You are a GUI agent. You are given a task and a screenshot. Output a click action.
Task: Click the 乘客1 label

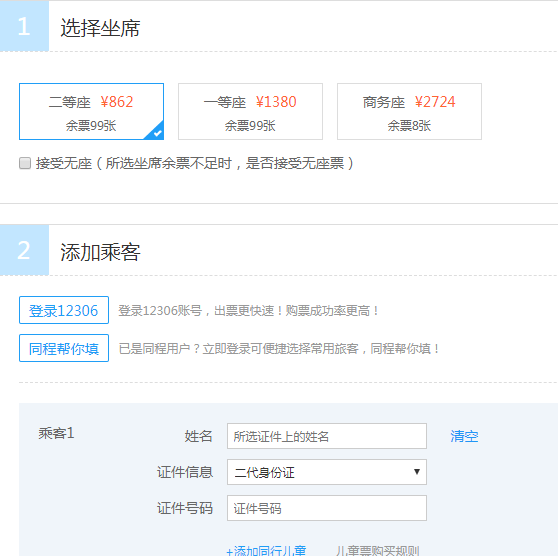pos(57,433)
